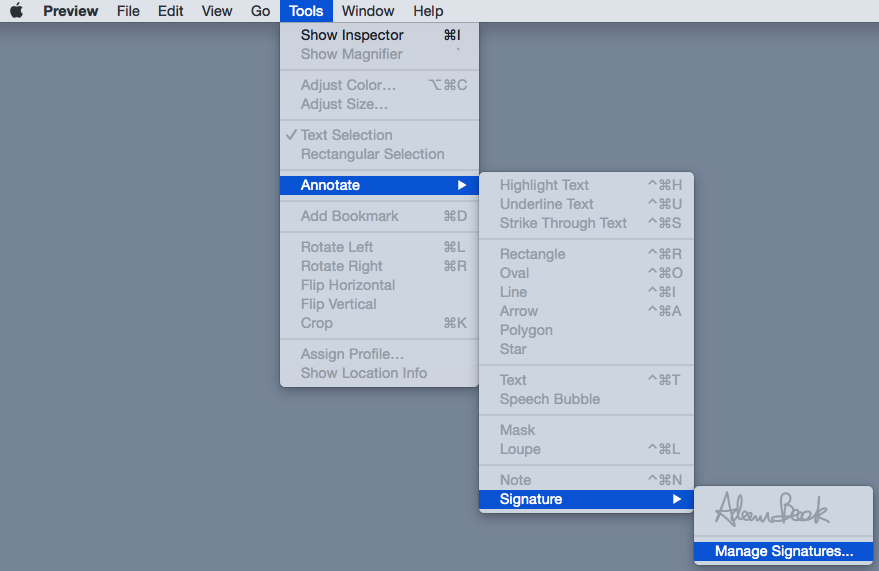Select Assign Profile… item
This screenshot has height=571, width=879.
point(380,354)
